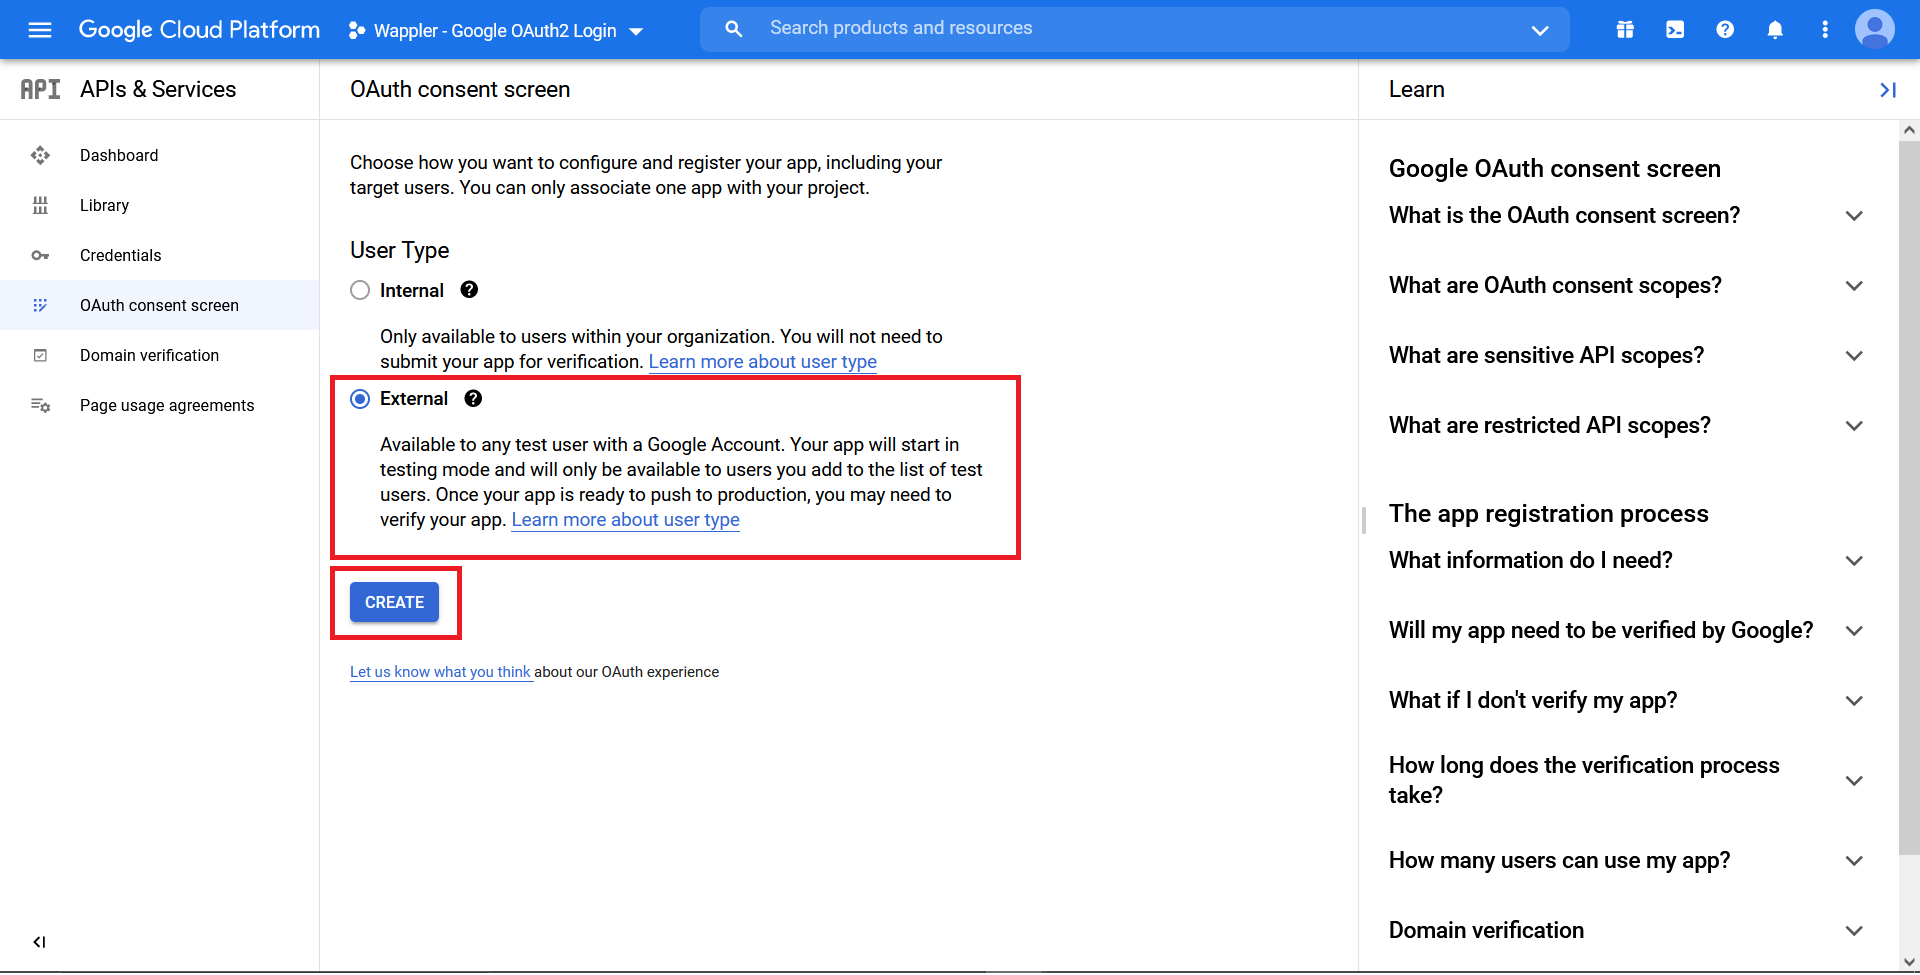This screenshot has height=975, width=1920.
Task: Click the Domain verification checkbox icon
Action: 40,355
